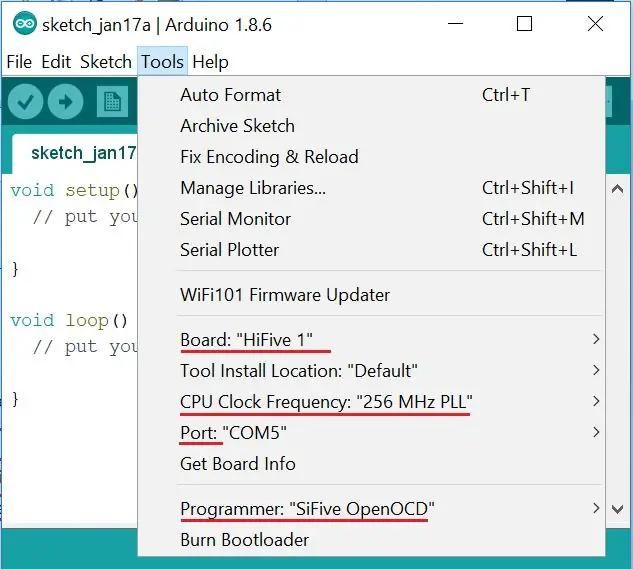Expand Tool Install Location submenu
Image resolution: width=633 pixels, height=569 pixels.
pyautogui.click(x=371, y=371)
